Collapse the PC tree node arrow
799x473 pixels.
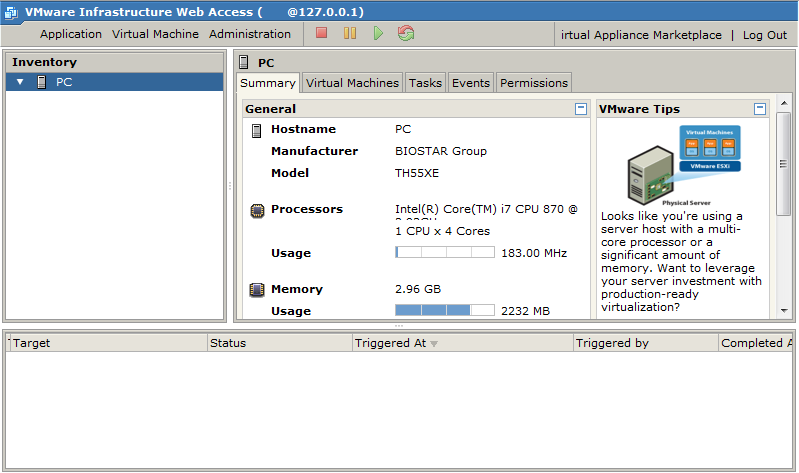[20, 82]
